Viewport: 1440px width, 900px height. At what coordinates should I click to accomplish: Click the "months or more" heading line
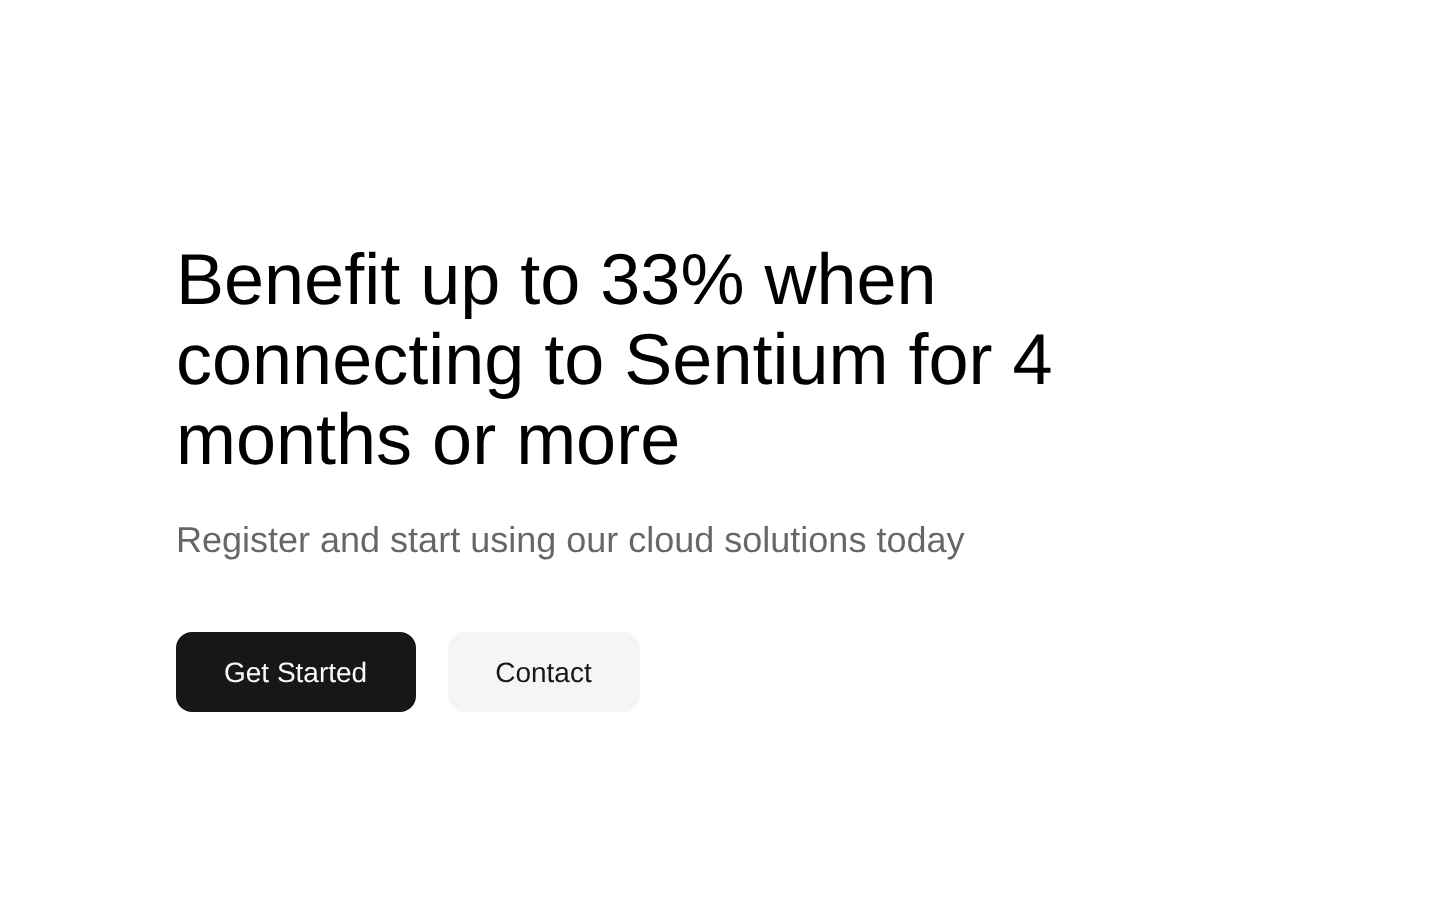[x=428, y=440]
